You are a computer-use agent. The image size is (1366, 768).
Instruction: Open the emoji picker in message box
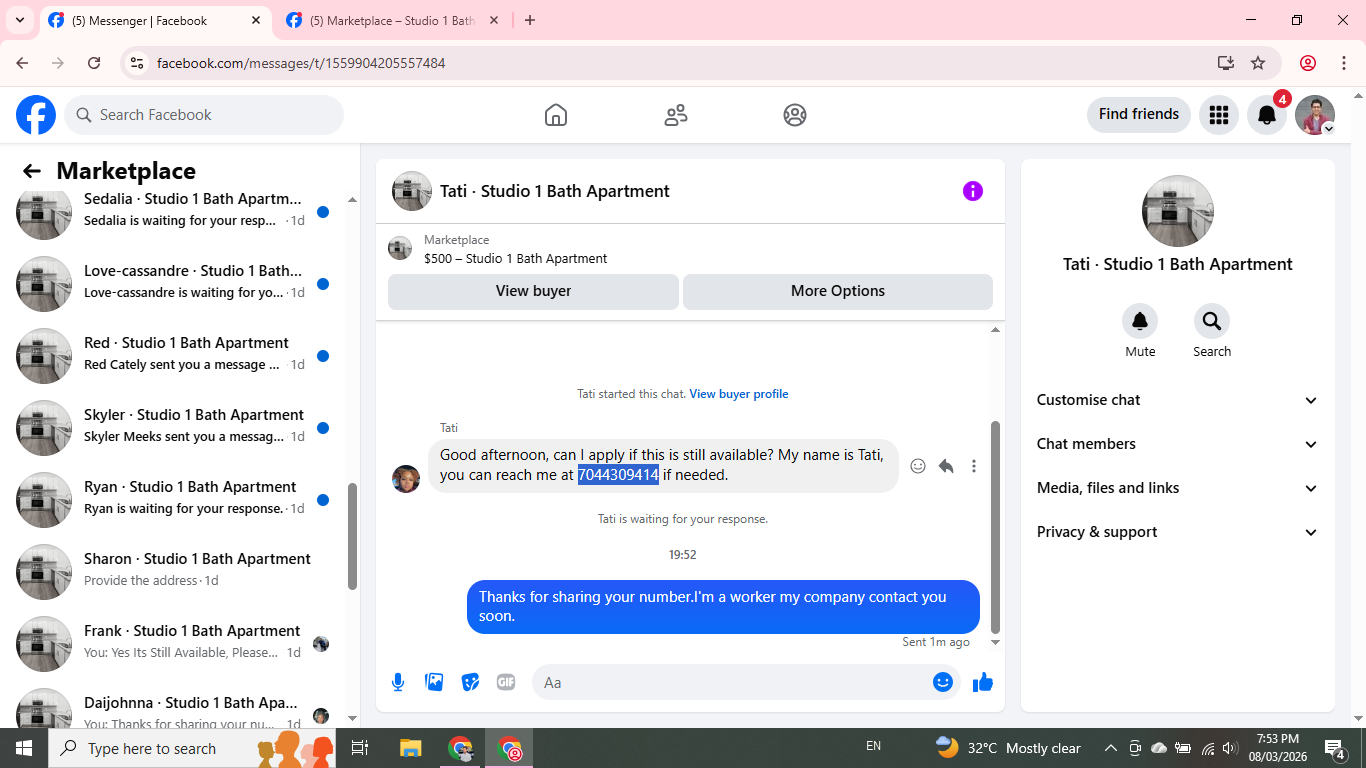[x=943, y=682]
